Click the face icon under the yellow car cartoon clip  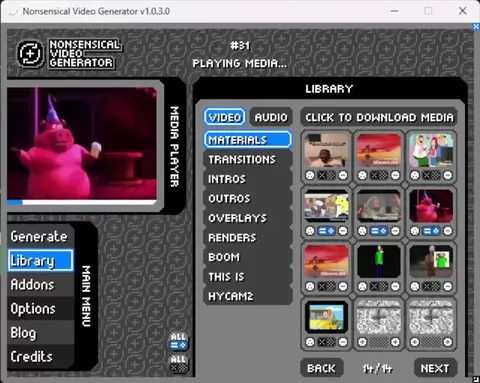(x=310, y=342)
